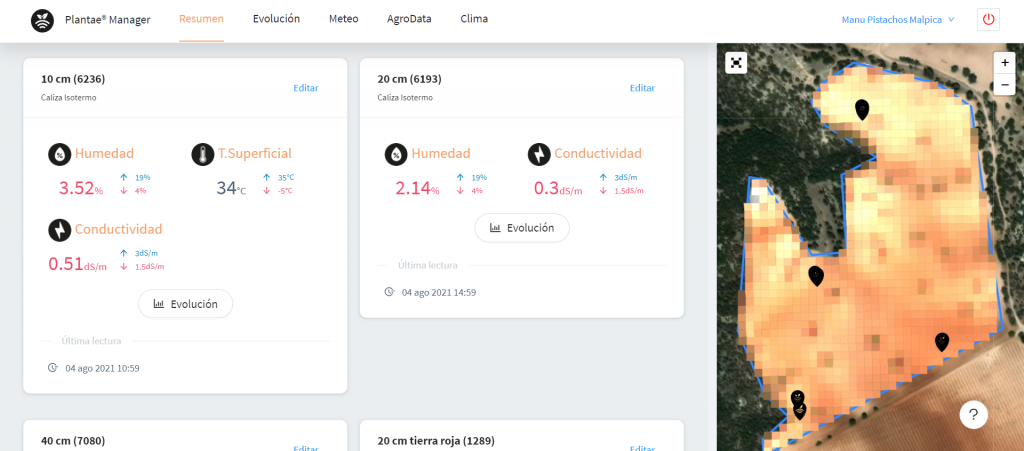The image size is (1024, 451).
Task: Select the sensor pin near the field's right edge
Action: pyautogui.click(x=941, y=341)
